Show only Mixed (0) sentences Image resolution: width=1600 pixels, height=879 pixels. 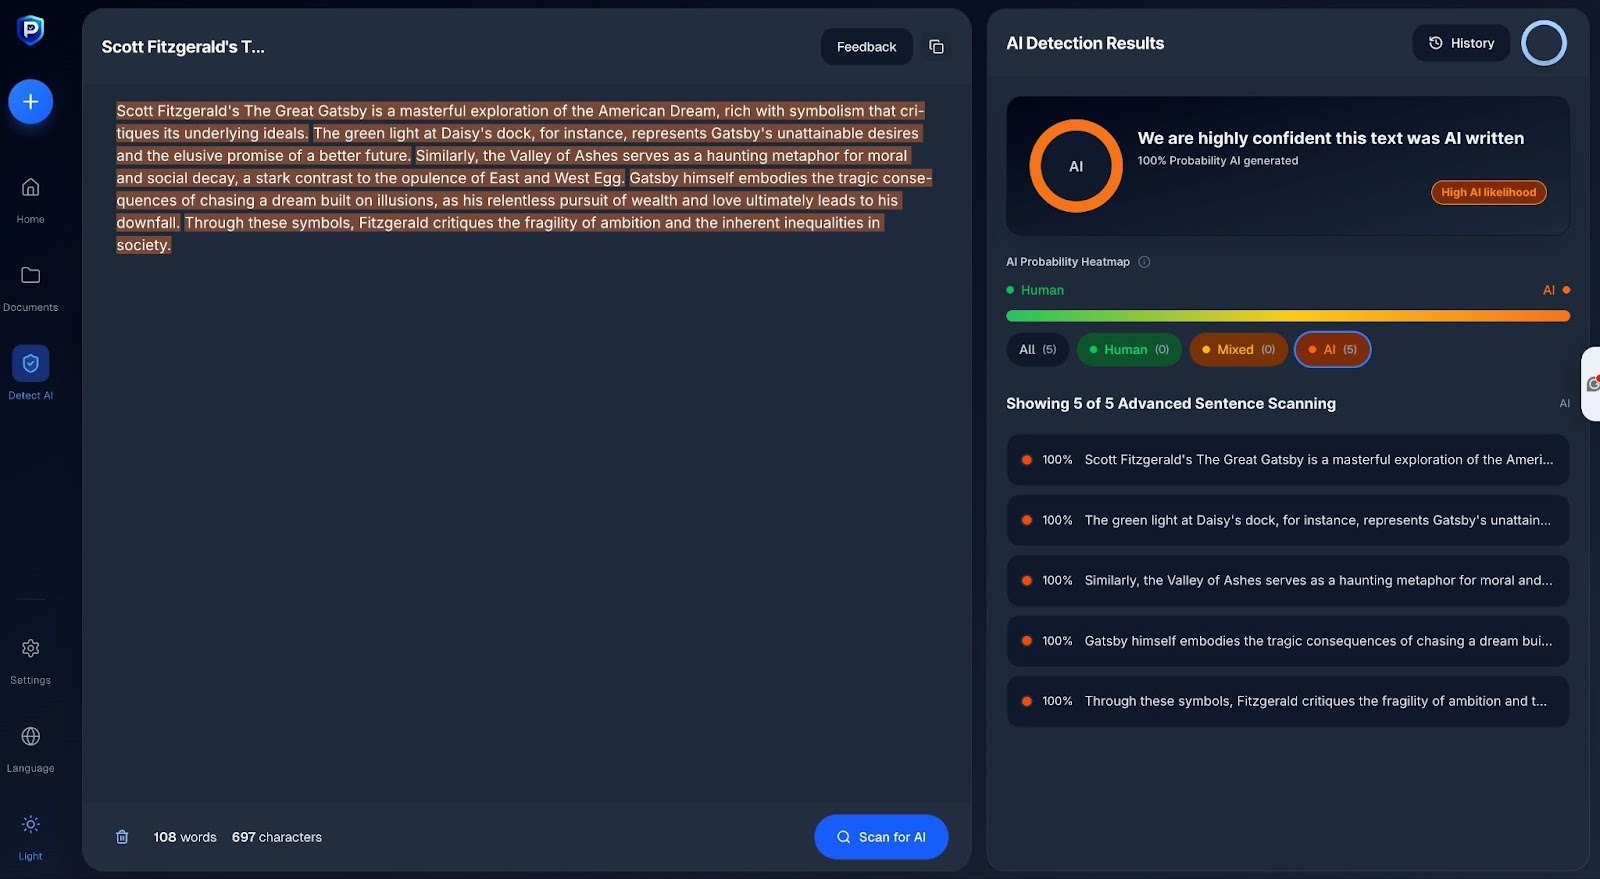pyautogui.click(x=1238, y=350)
